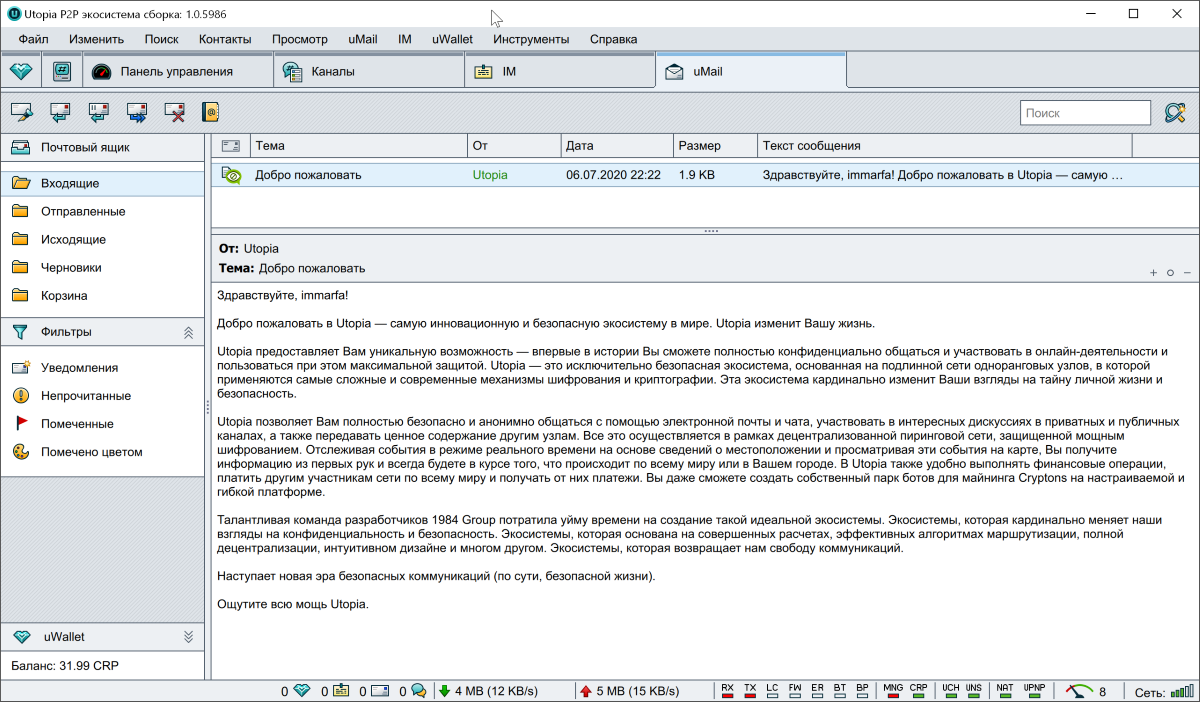The image size is (1200, 702).
Task: Click the UPNP indicator in status bar
Action: (x=1034, y=691)
